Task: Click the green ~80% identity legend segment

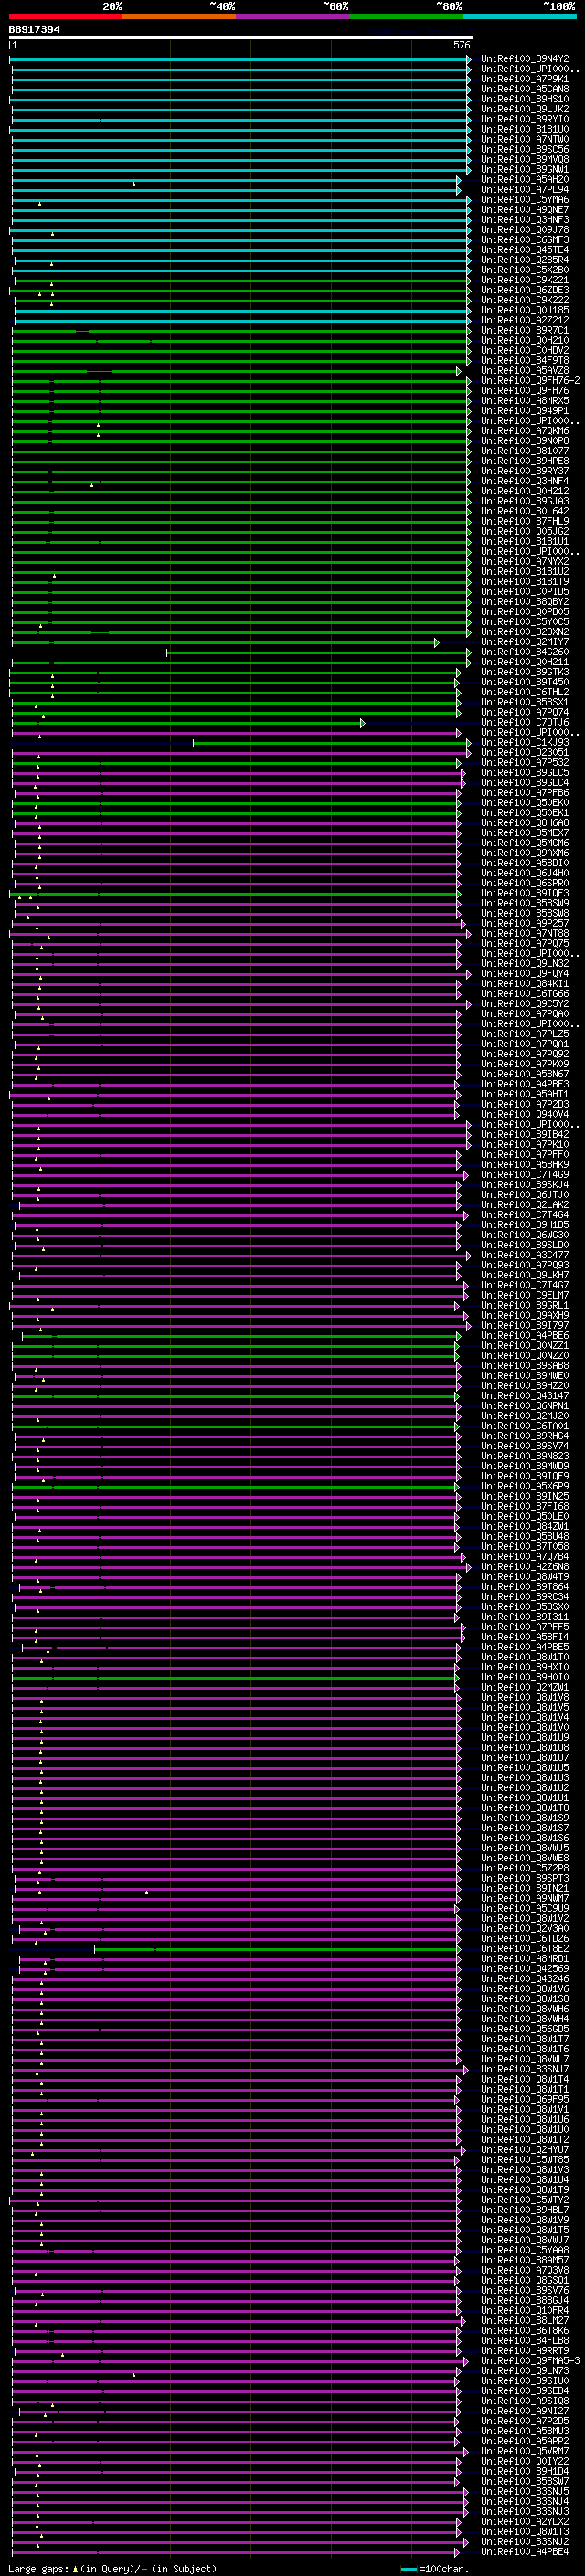Action: (x=406, y=16)
